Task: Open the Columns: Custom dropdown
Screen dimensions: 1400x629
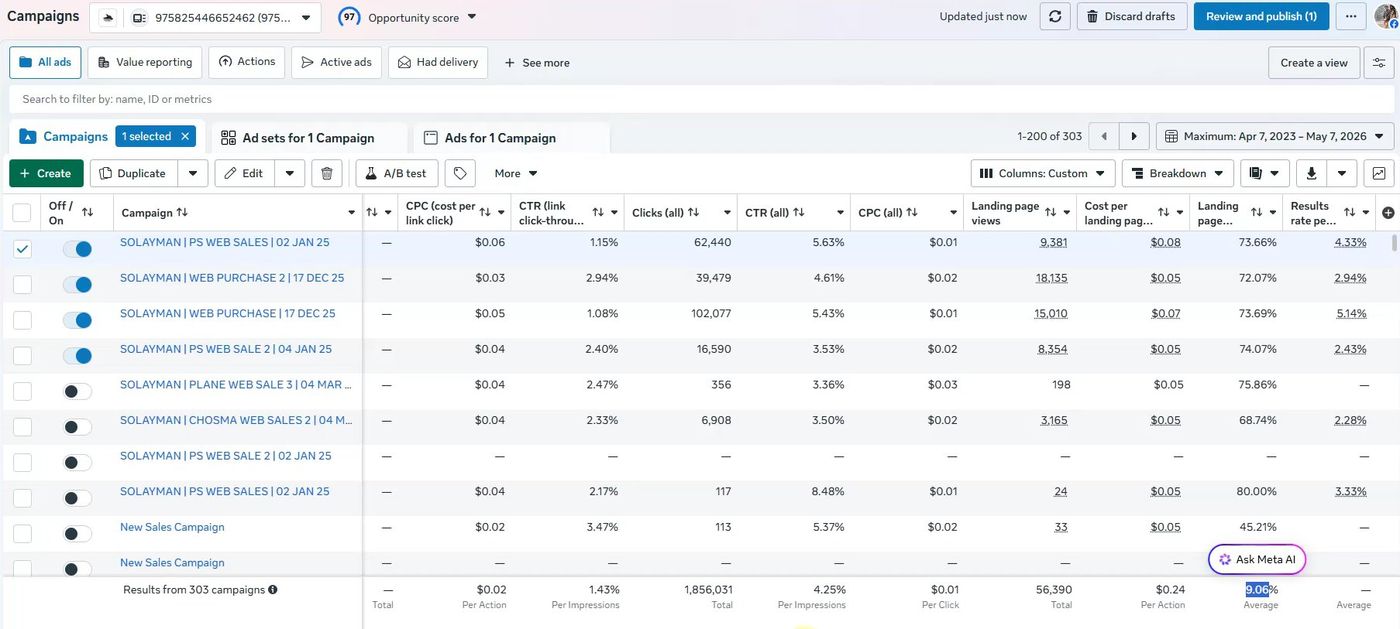Action: pyautogui.click(x=1043, y=173)
